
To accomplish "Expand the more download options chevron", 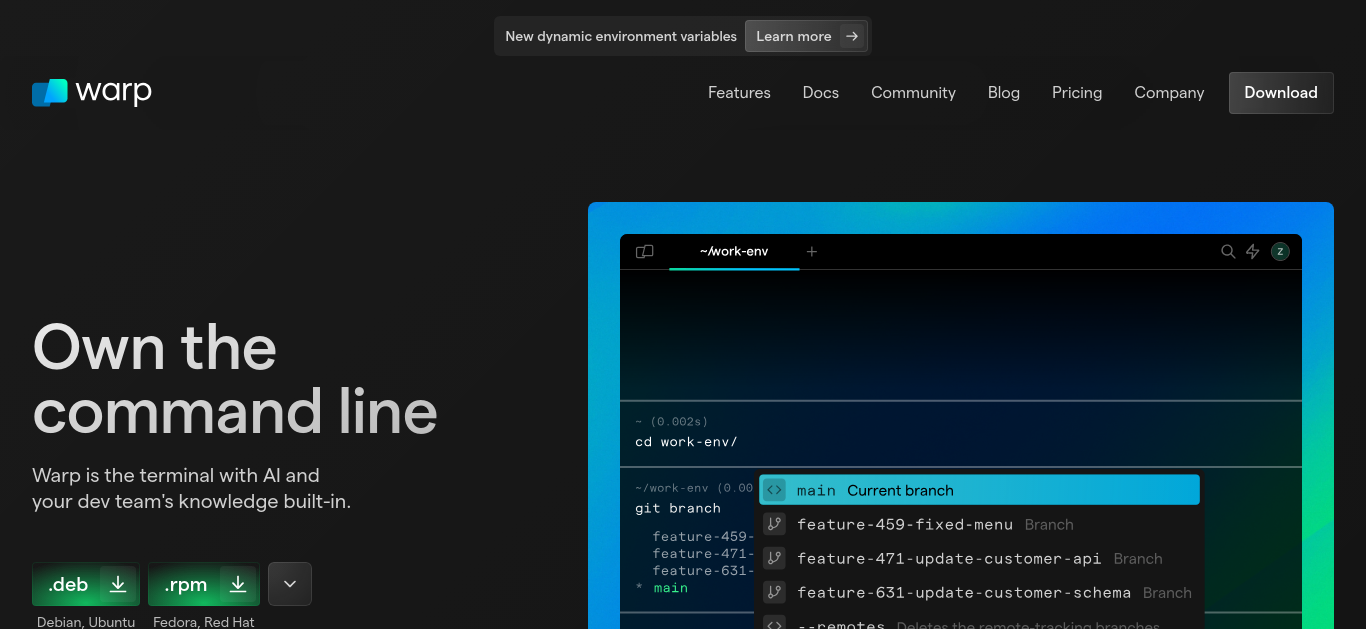I will coord(290,584).
